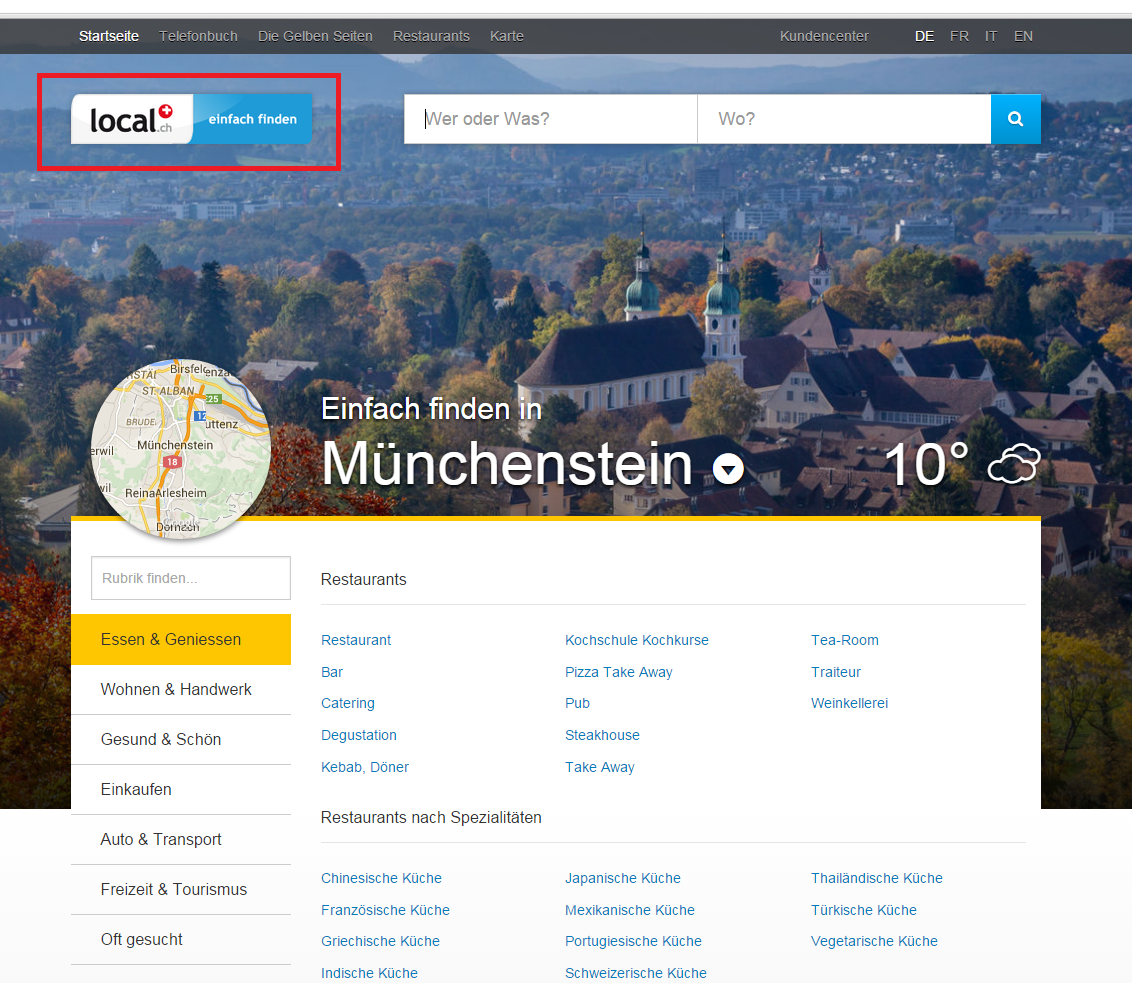Select Essen & Geniessen category

(180, 639)
